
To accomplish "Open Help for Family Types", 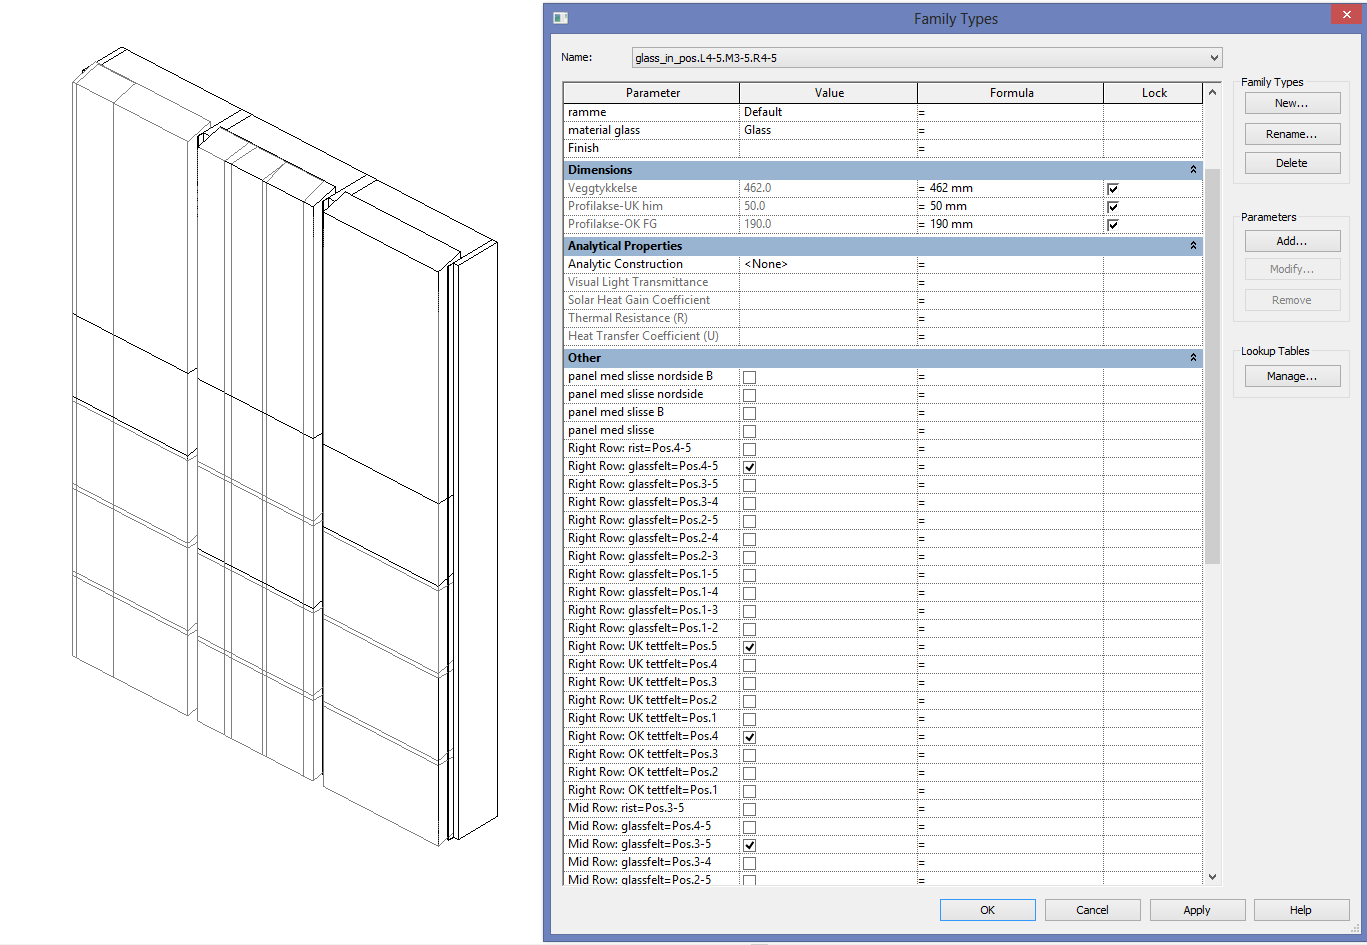I will point(1300,910).
